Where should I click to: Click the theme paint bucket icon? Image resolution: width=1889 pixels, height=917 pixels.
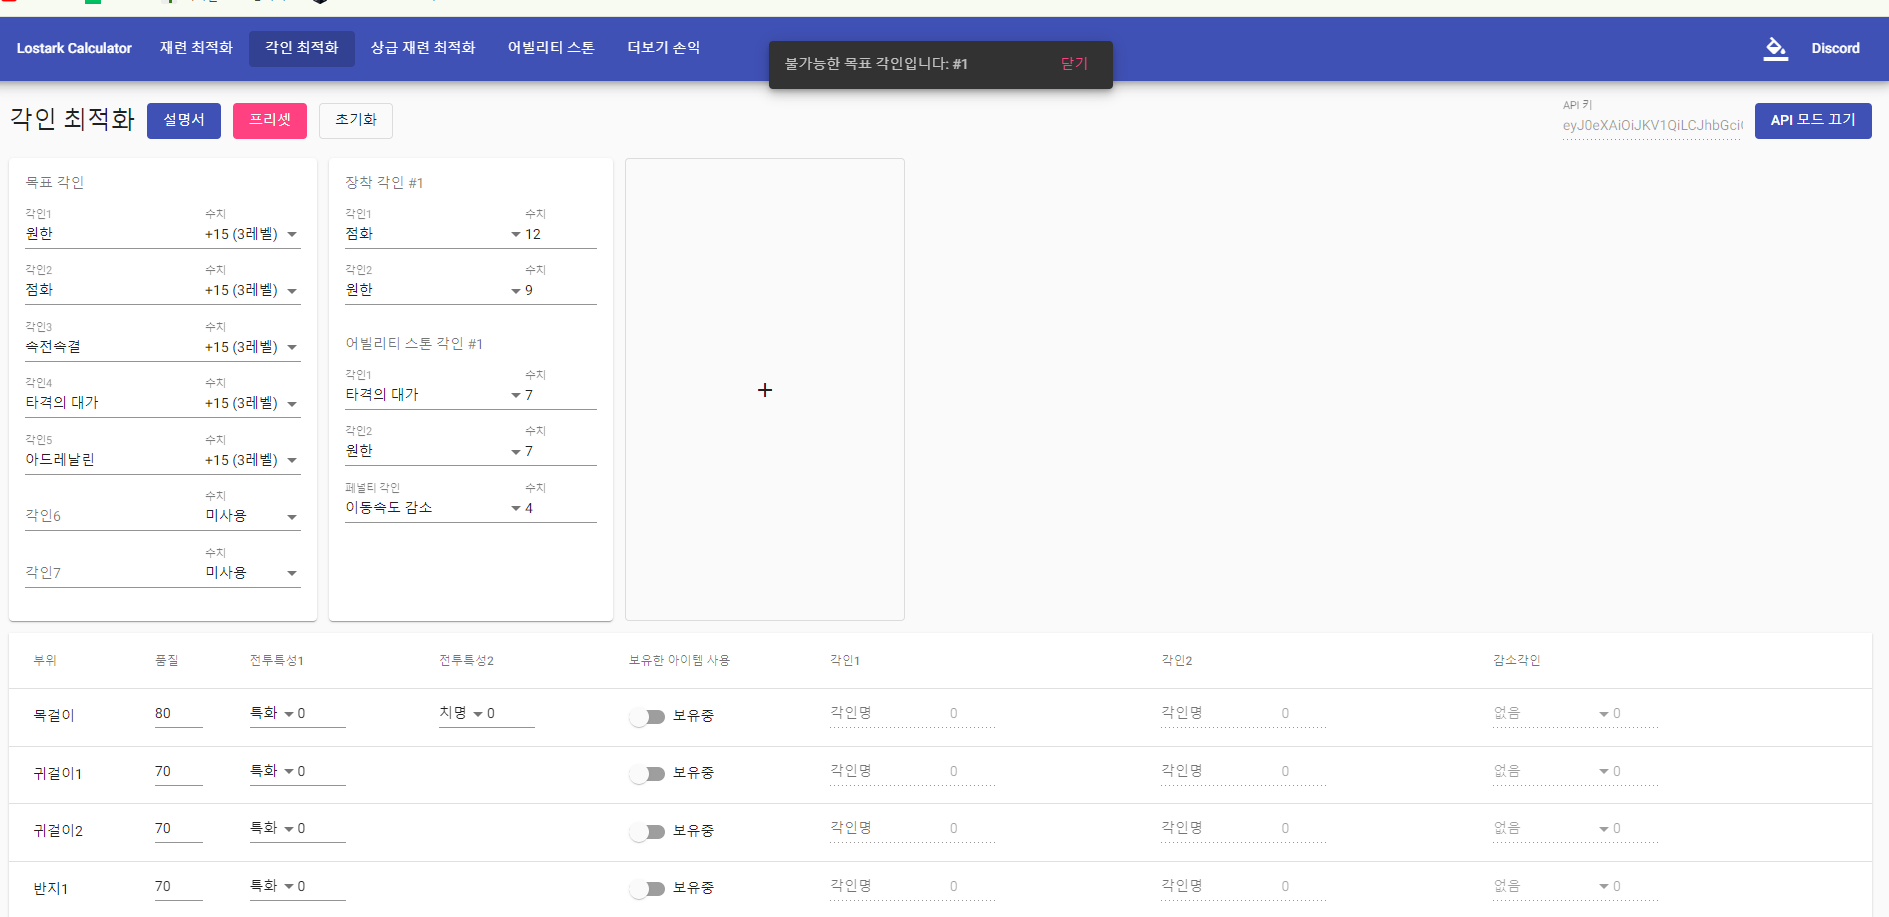pyautogui.click(x=1775, y=48)
